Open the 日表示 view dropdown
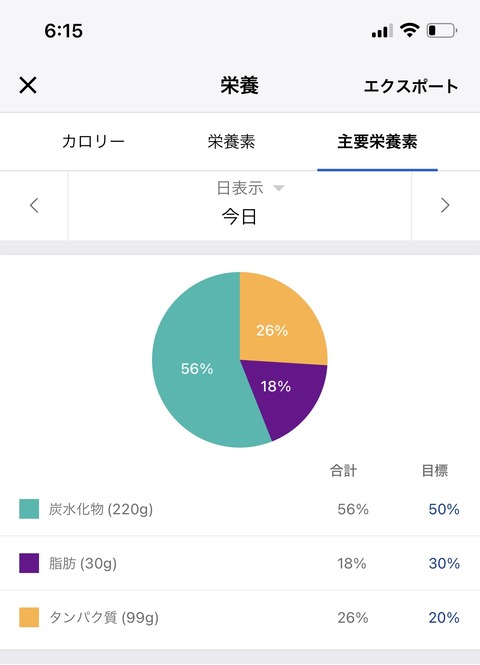The image size is (480, 665). (250, 188)
